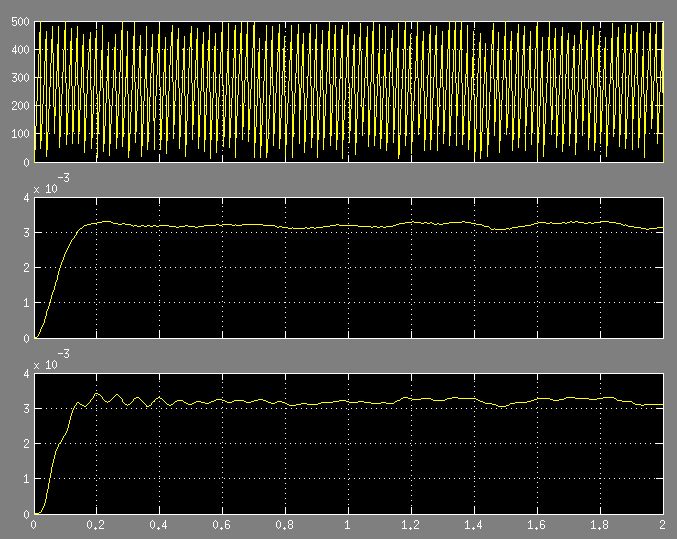Select the smooth step-response curve plot
This screenshot has width=677, height=539.
point(349,268)
